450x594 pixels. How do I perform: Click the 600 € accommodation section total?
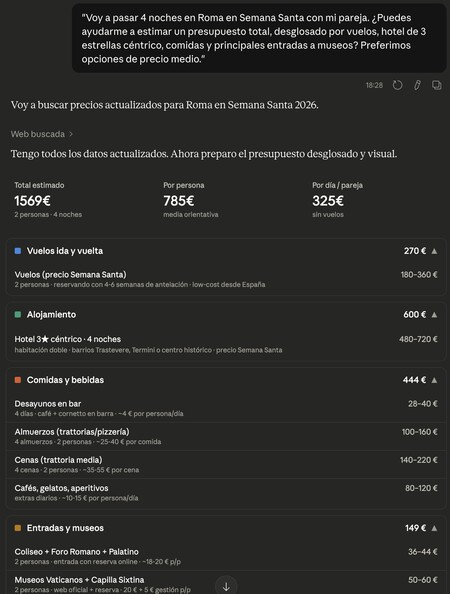[x=414, y=314]
